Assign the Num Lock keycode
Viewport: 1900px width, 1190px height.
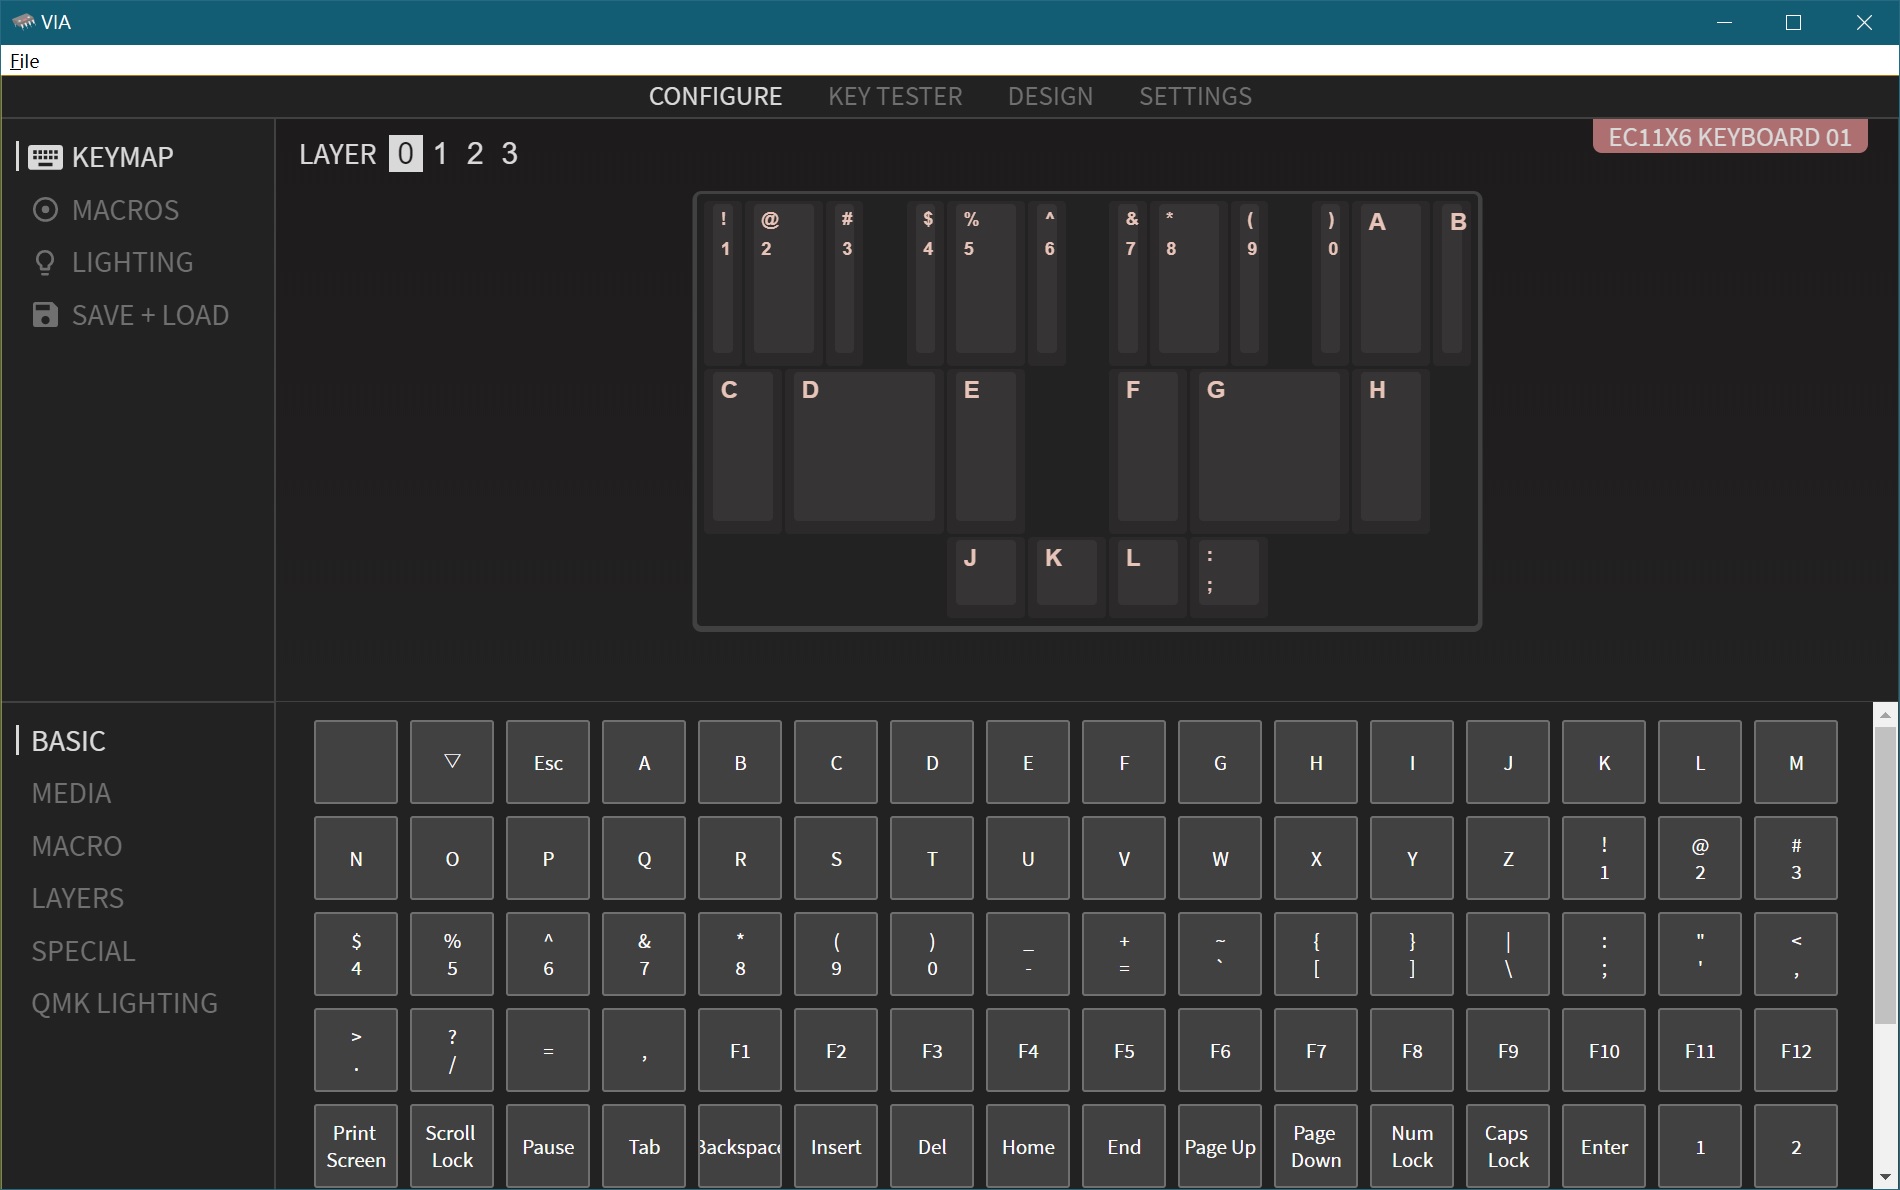click(1412, 1146)
